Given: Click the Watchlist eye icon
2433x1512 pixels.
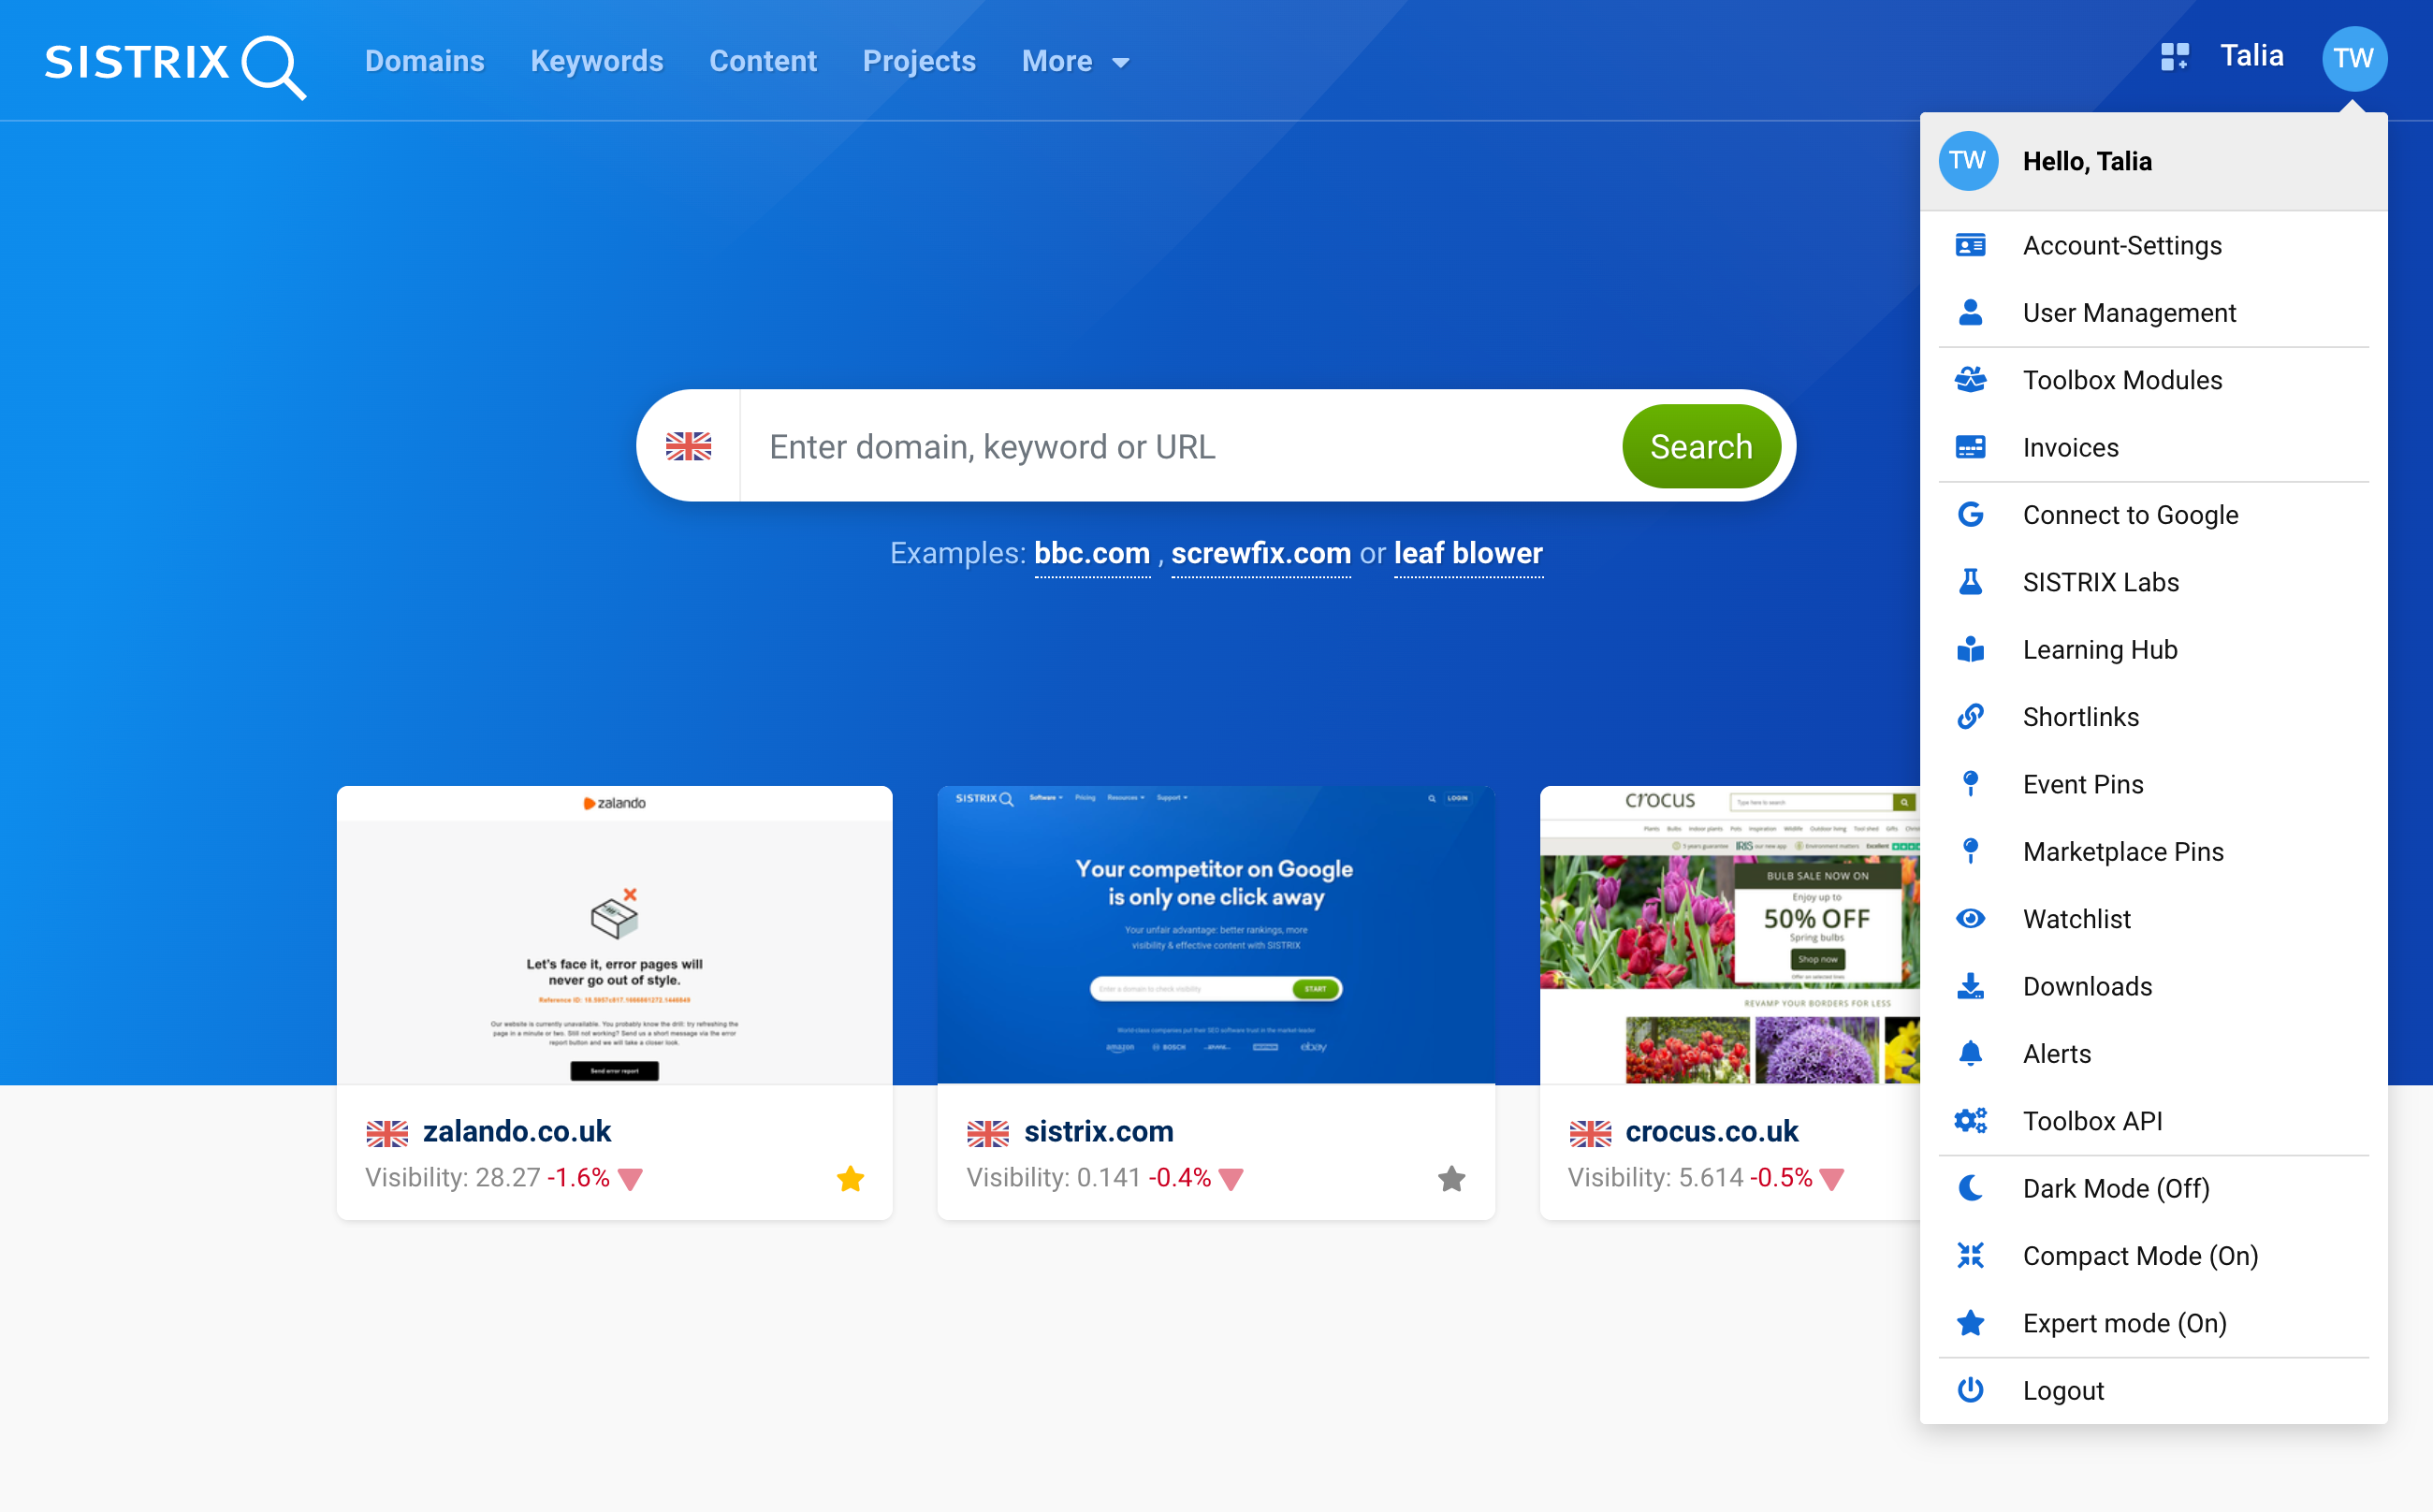Looking at the screenshot, I should [1970, 918].
